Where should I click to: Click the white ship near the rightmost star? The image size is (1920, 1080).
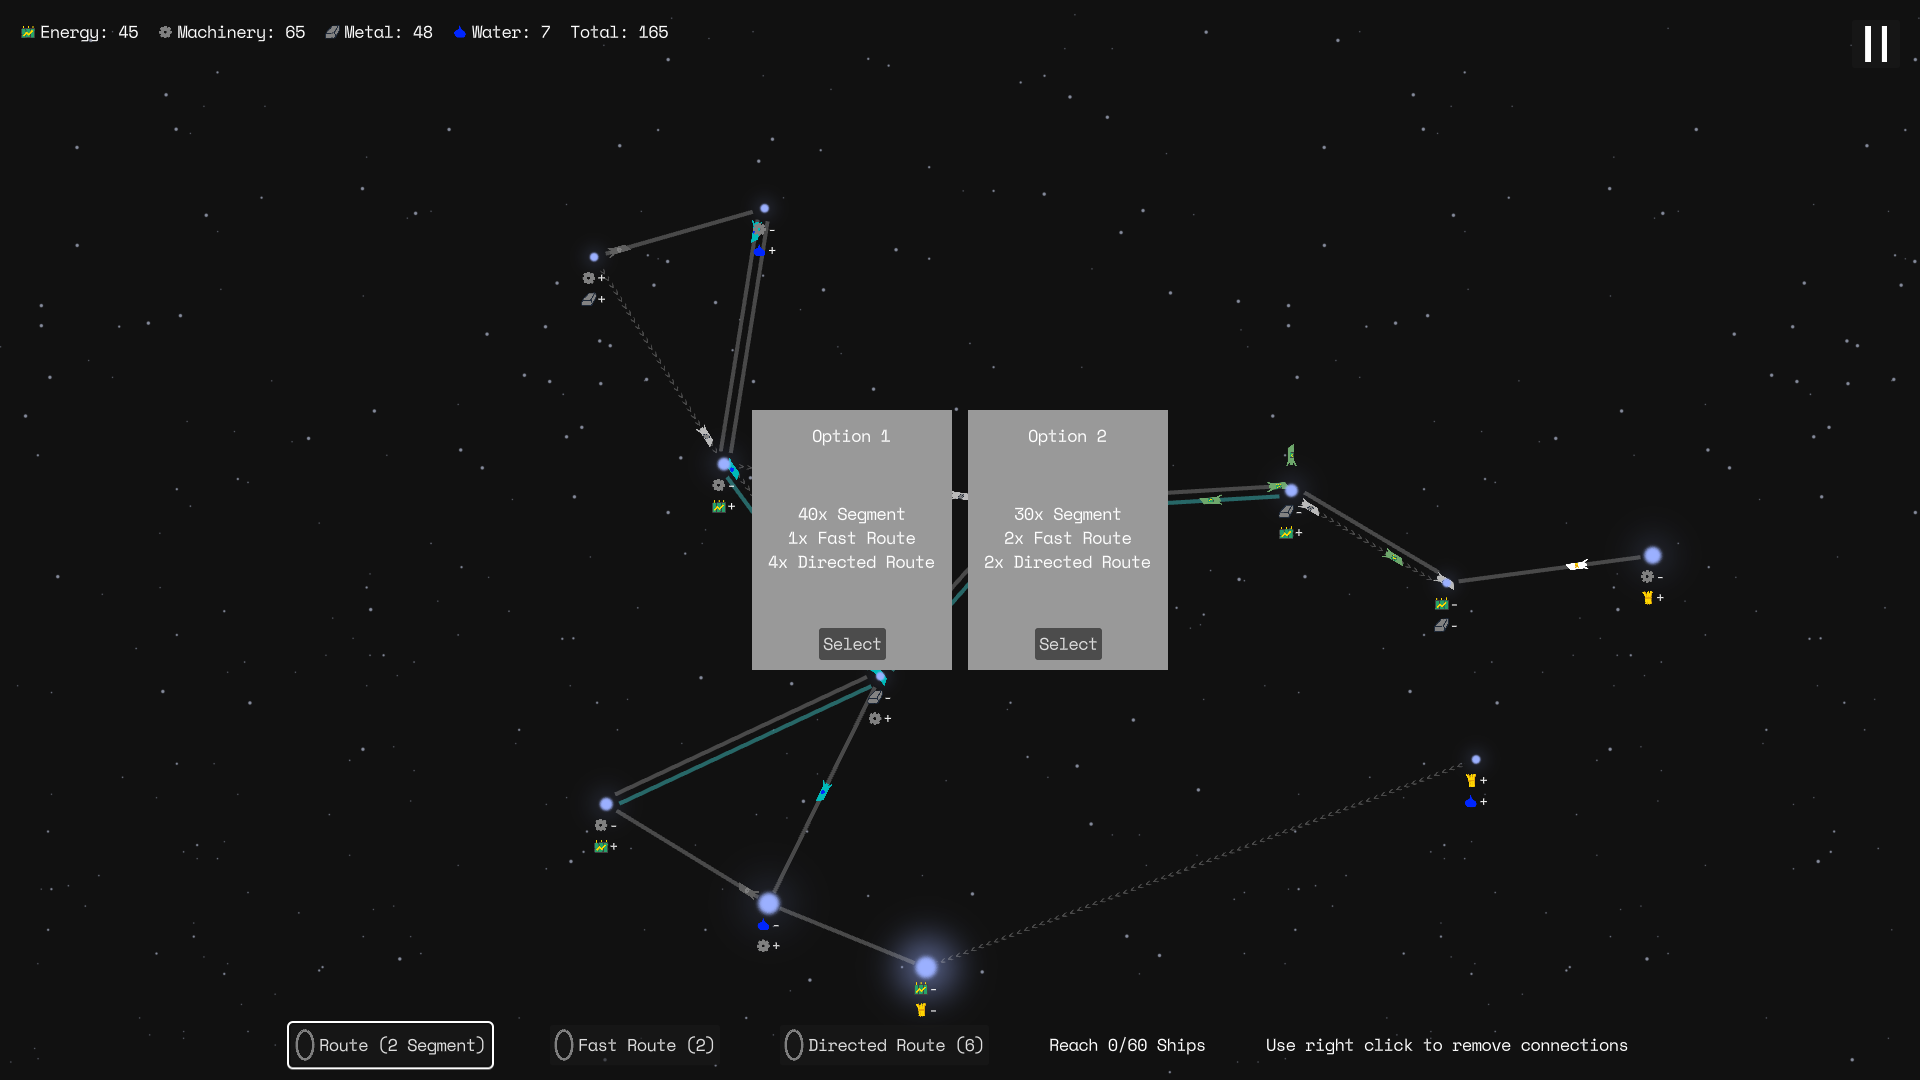point(1577,566)
